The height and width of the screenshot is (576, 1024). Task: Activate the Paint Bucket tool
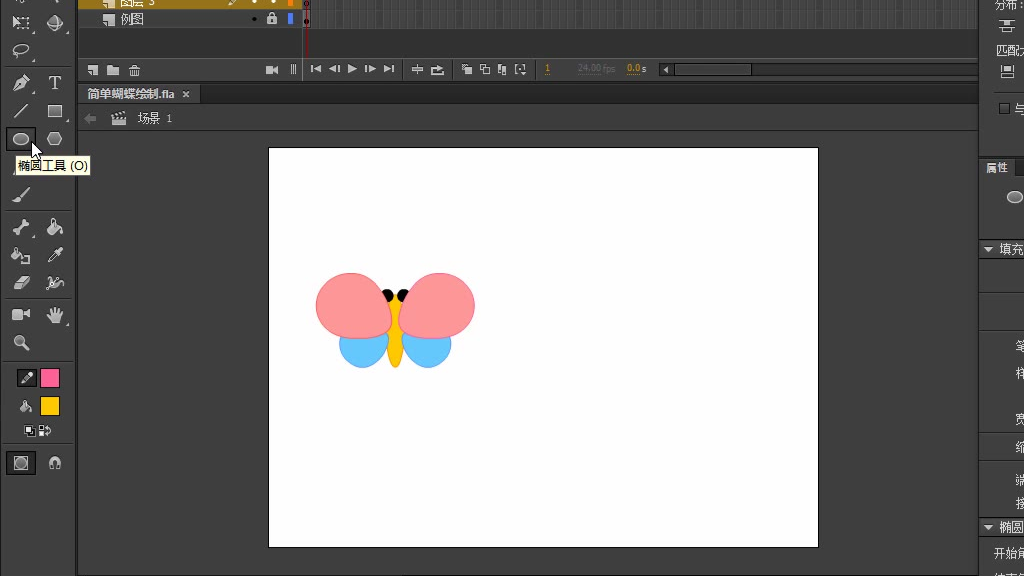[x=55, y=228]
